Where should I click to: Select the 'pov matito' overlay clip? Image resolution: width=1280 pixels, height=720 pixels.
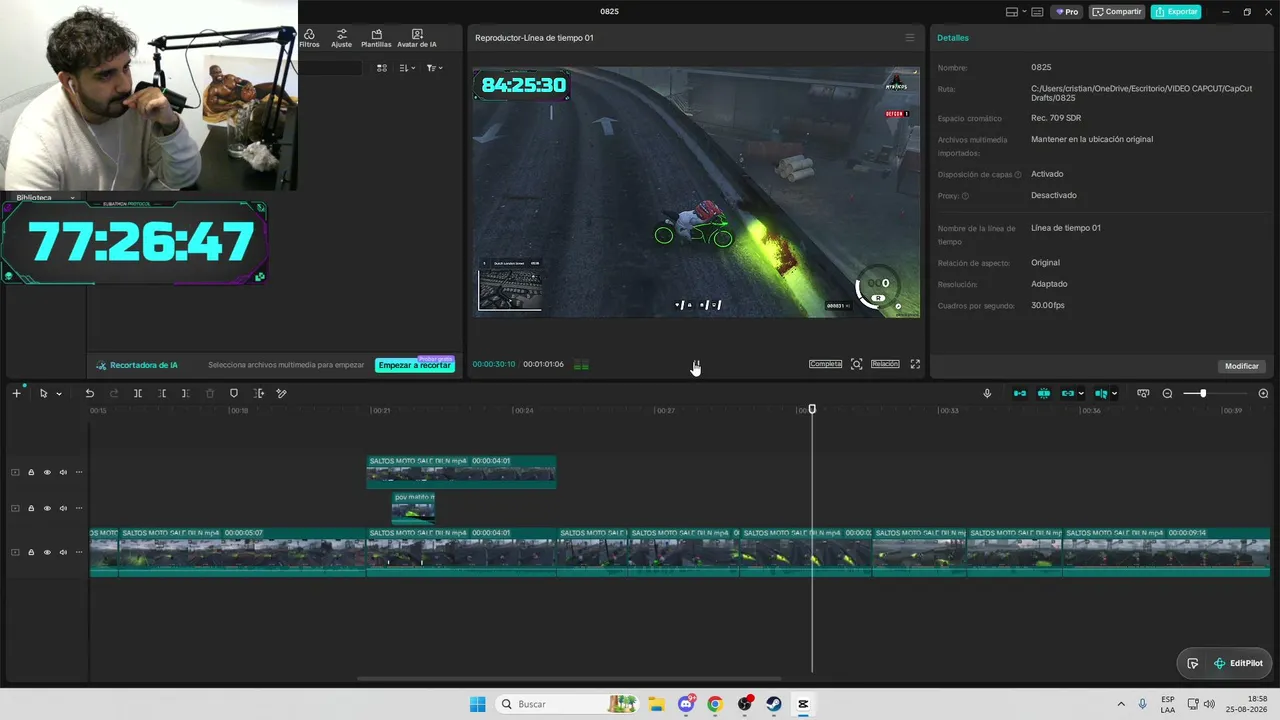pos(413,507)
